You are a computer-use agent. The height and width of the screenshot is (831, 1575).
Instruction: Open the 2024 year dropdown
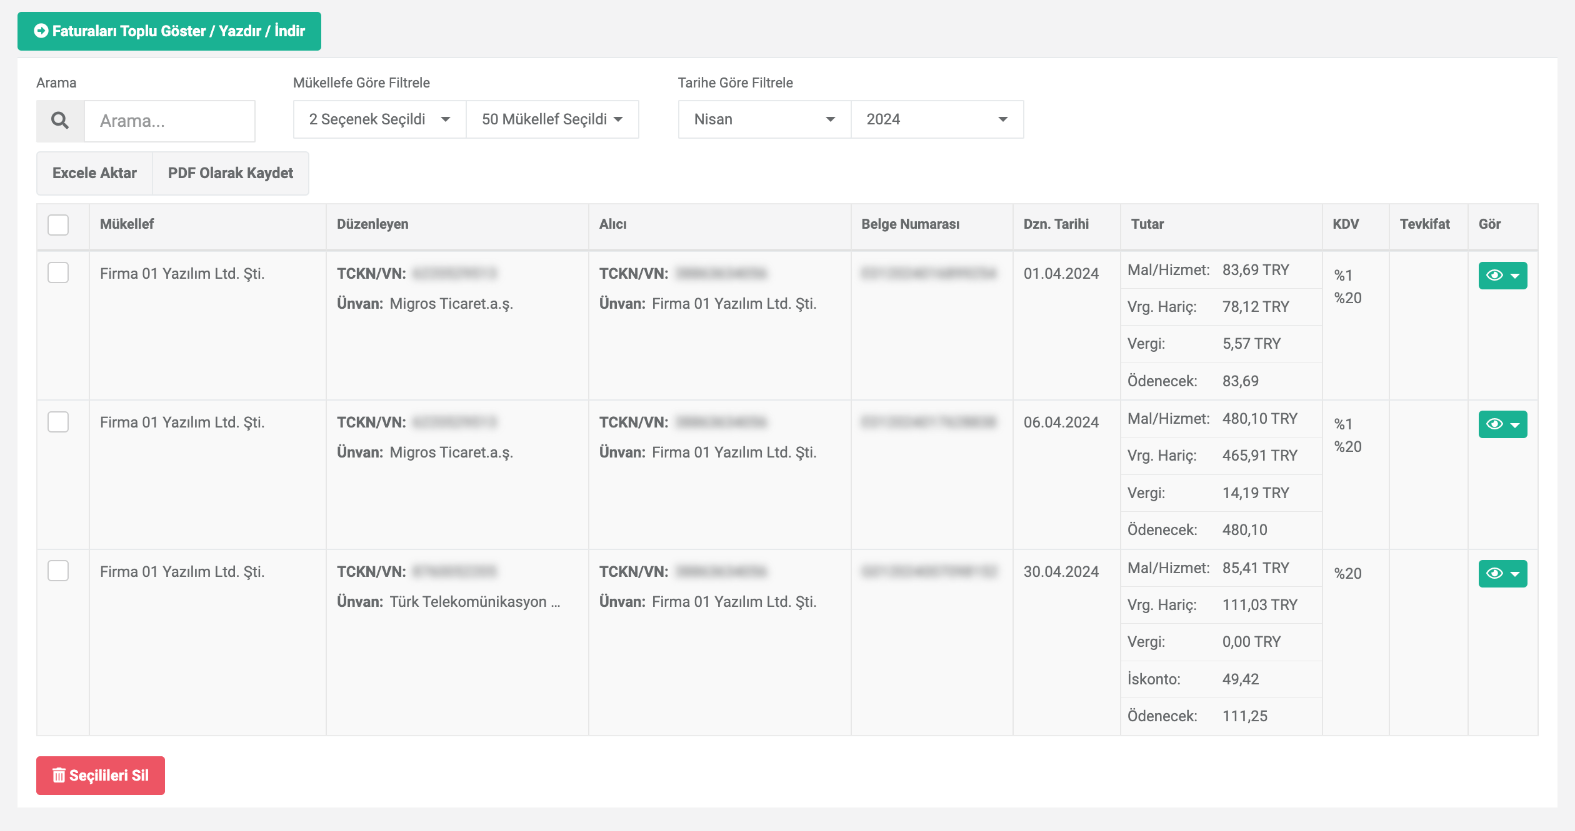(937, 119)
